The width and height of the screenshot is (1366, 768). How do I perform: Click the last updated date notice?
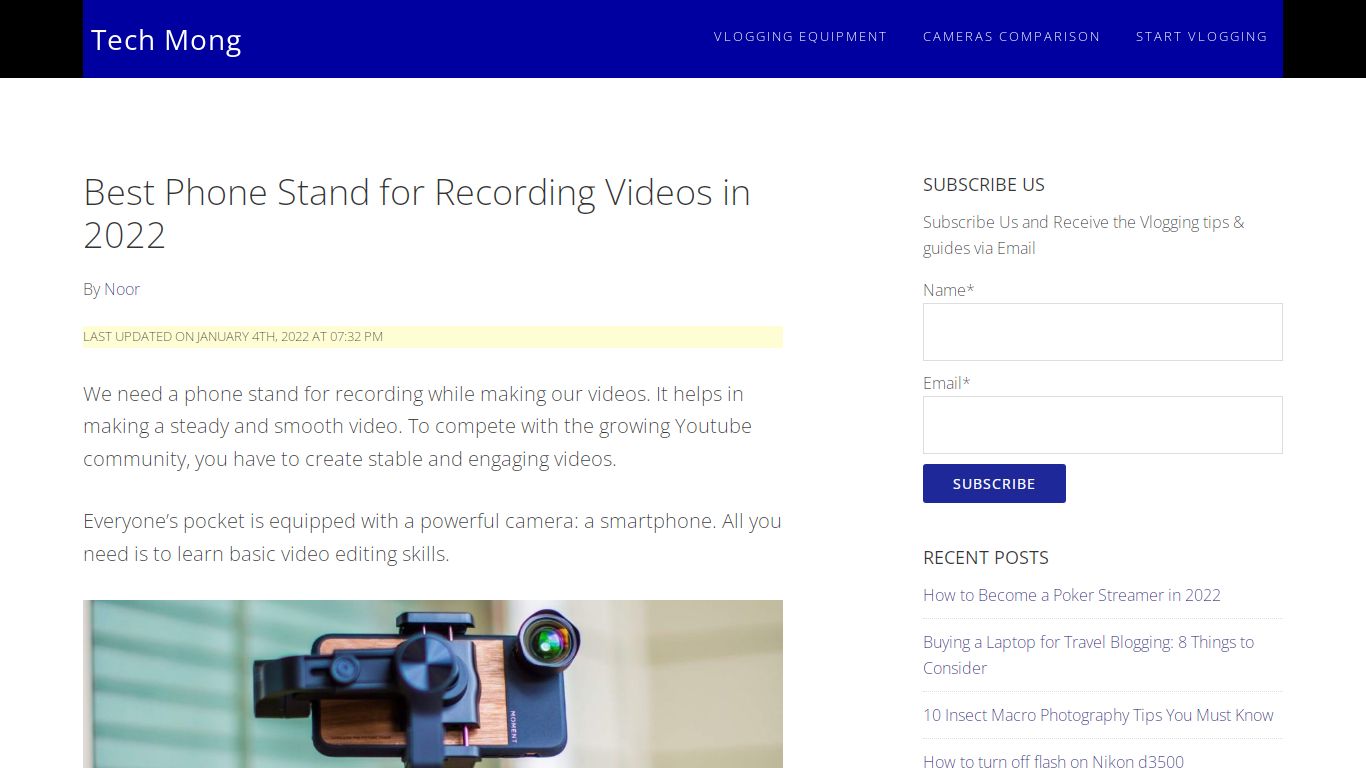(x=433, y=337)
